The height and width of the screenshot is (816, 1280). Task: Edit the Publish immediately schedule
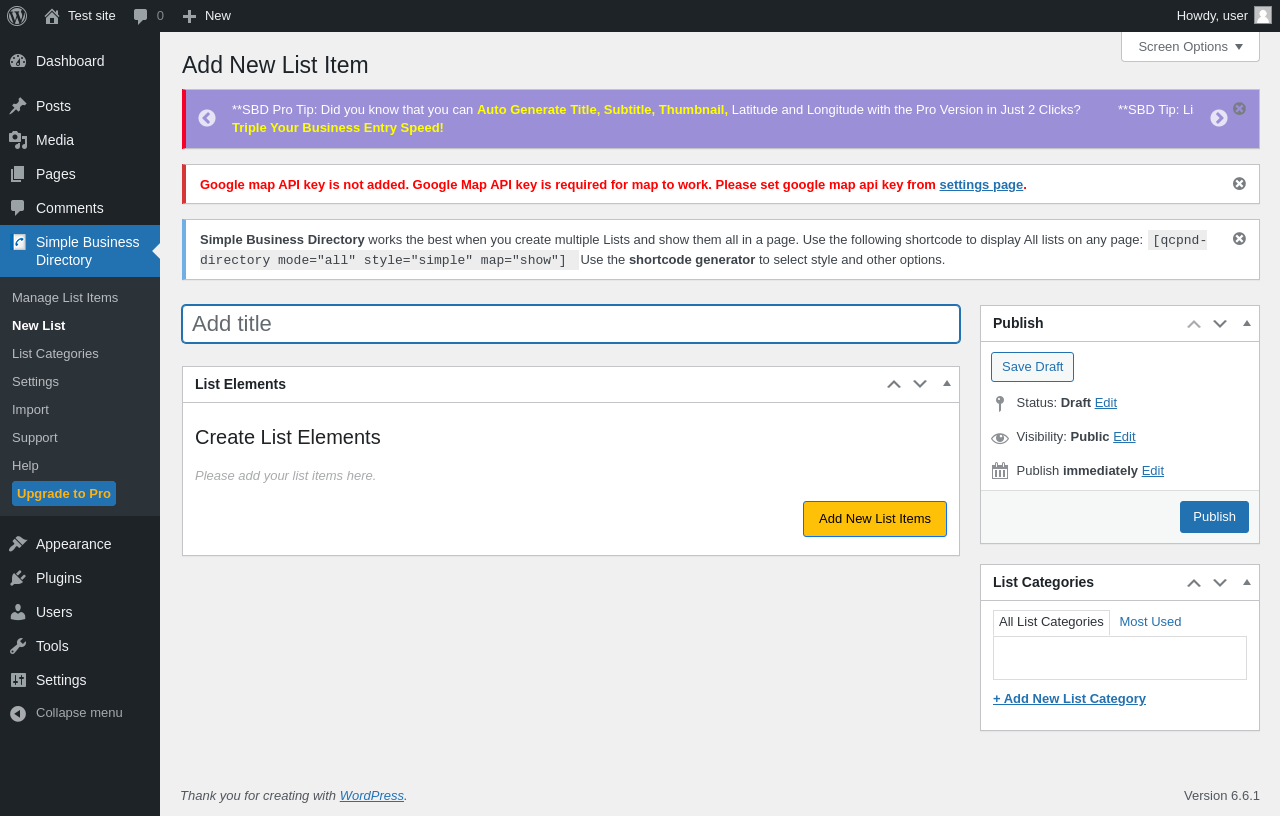pyautogui.click(x=1153, y=470)
